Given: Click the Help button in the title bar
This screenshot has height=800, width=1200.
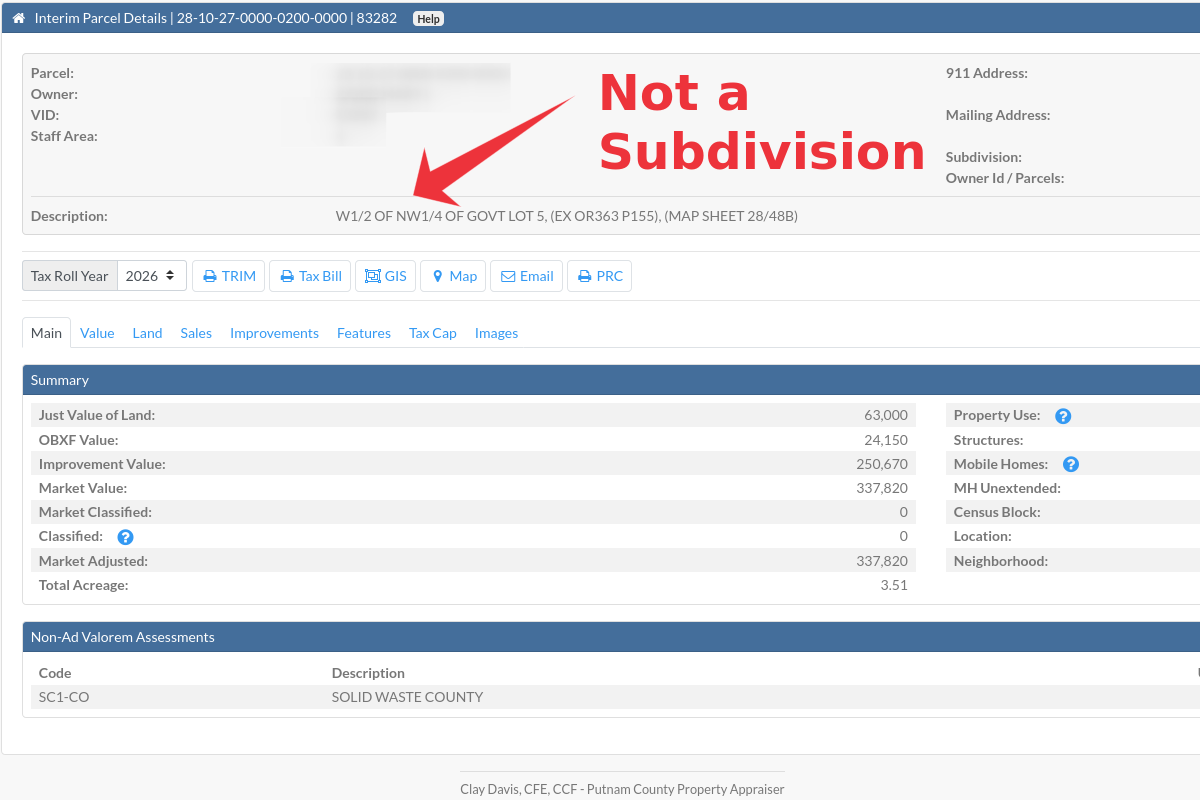Looking at the screenshot, I should pyautogui.click(x=428, y=17).
